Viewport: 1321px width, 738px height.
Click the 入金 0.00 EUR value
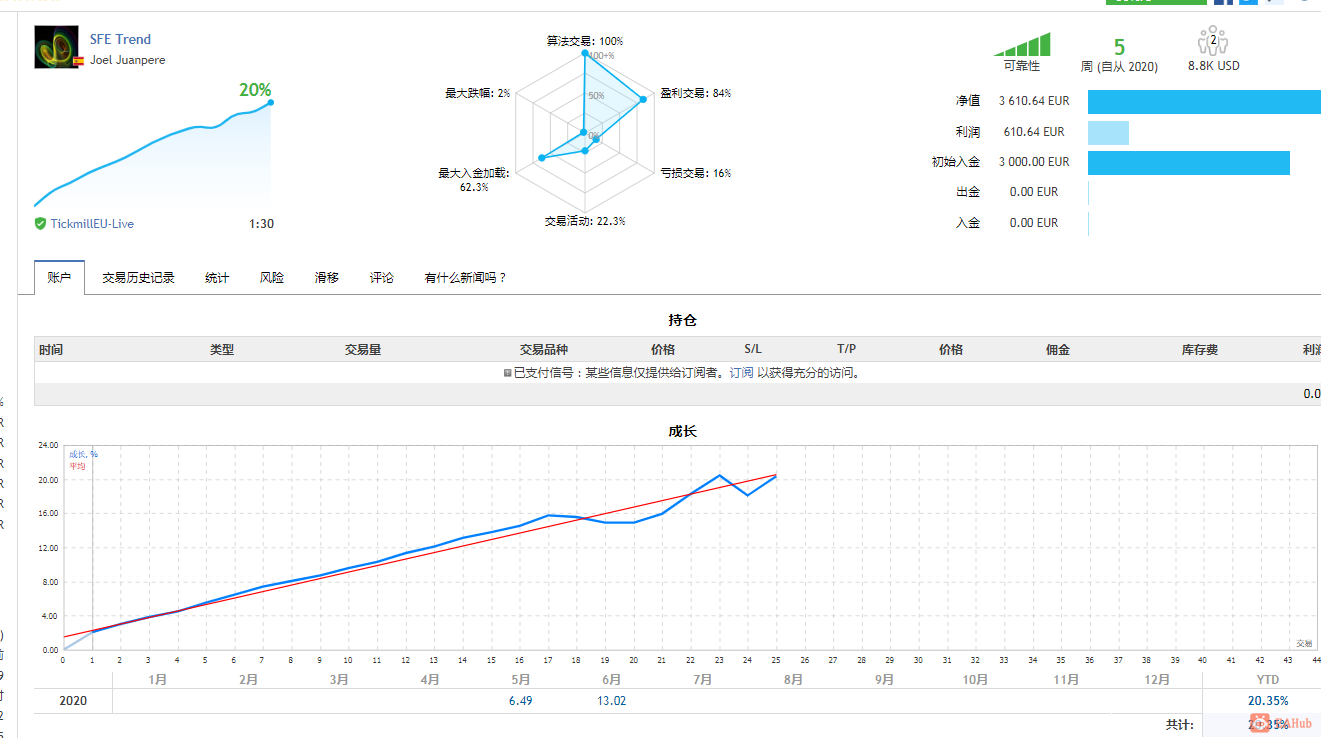(x=1034, y=223)
